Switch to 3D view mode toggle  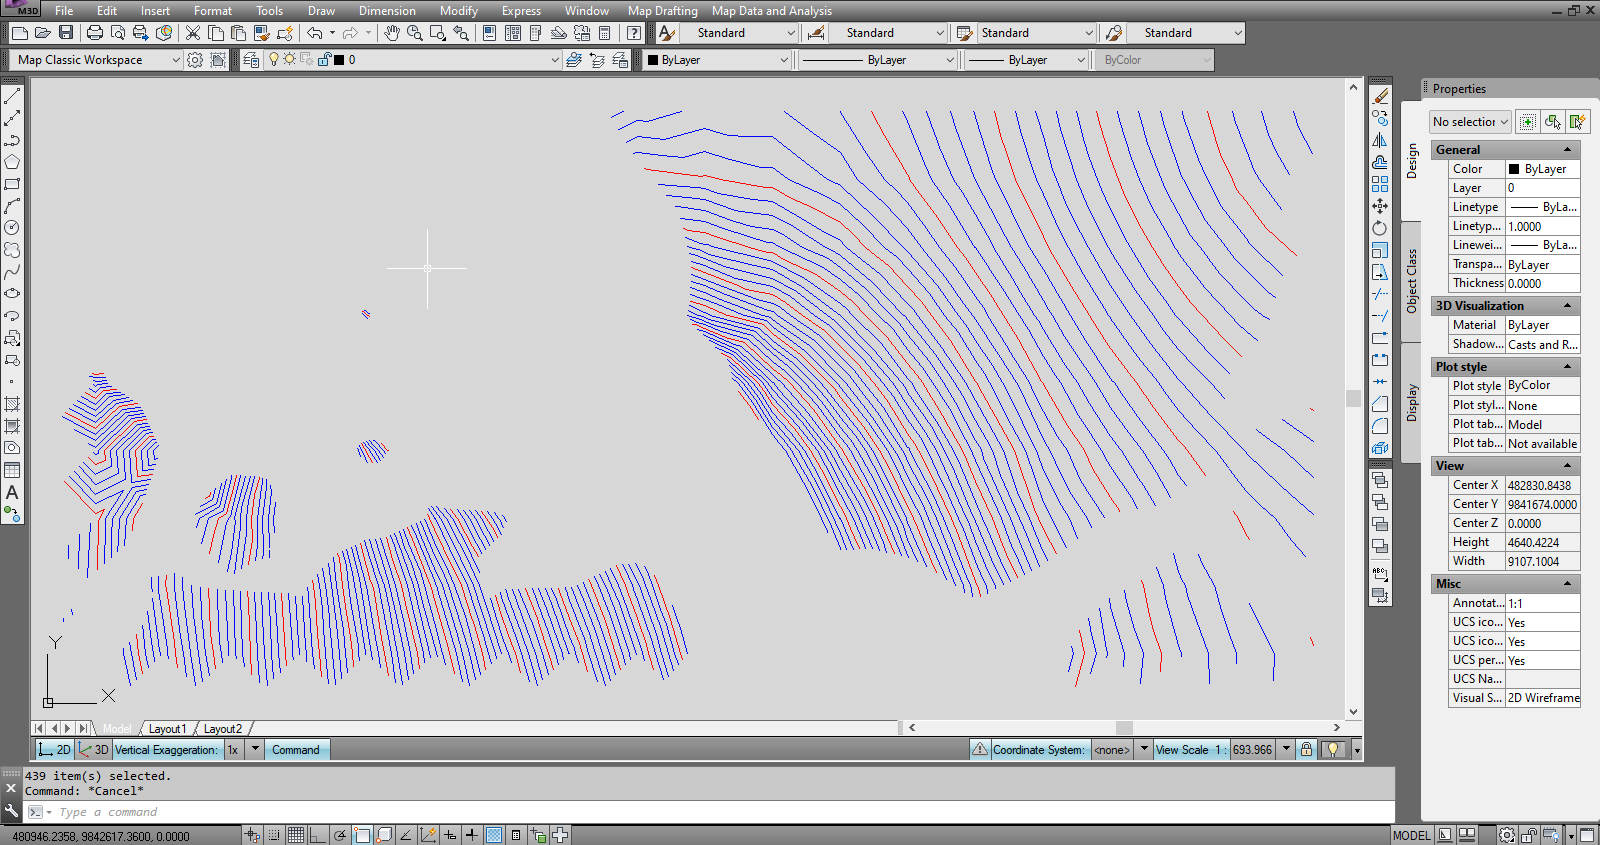pos(93,750)
